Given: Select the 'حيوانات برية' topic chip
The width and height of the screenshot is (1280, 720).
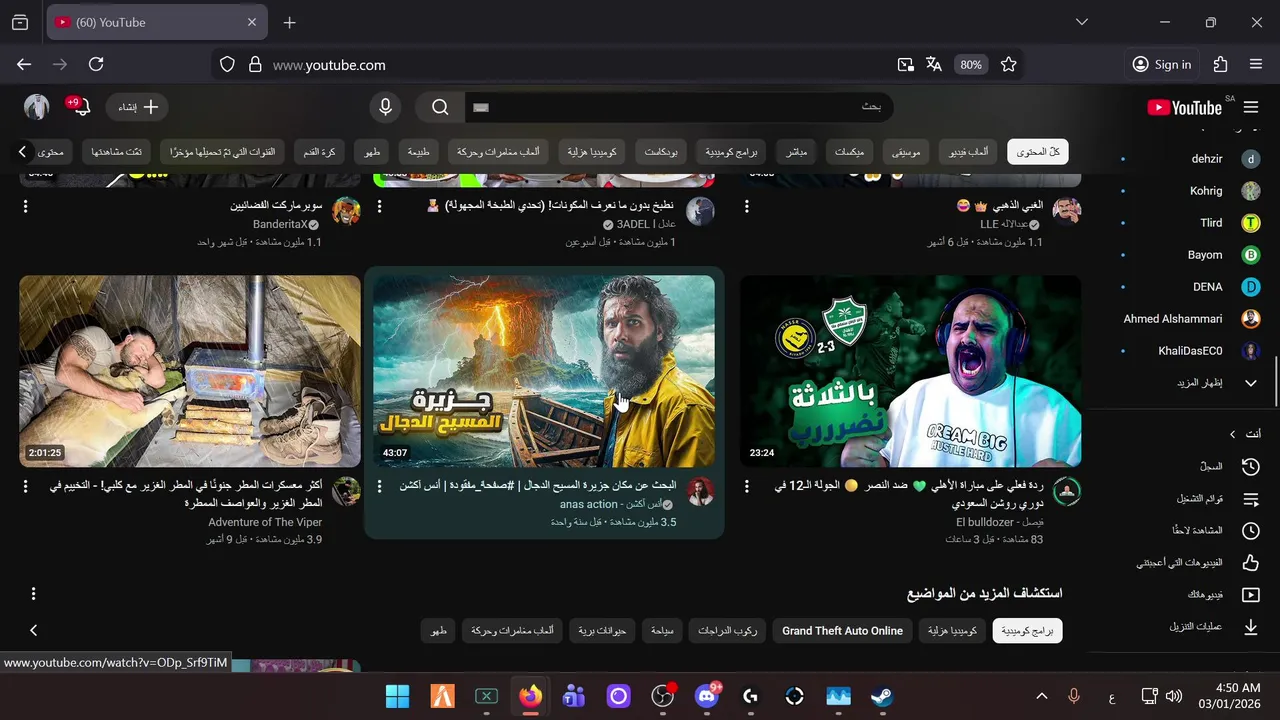Looking at the screenshot, I should coord(602,631).
